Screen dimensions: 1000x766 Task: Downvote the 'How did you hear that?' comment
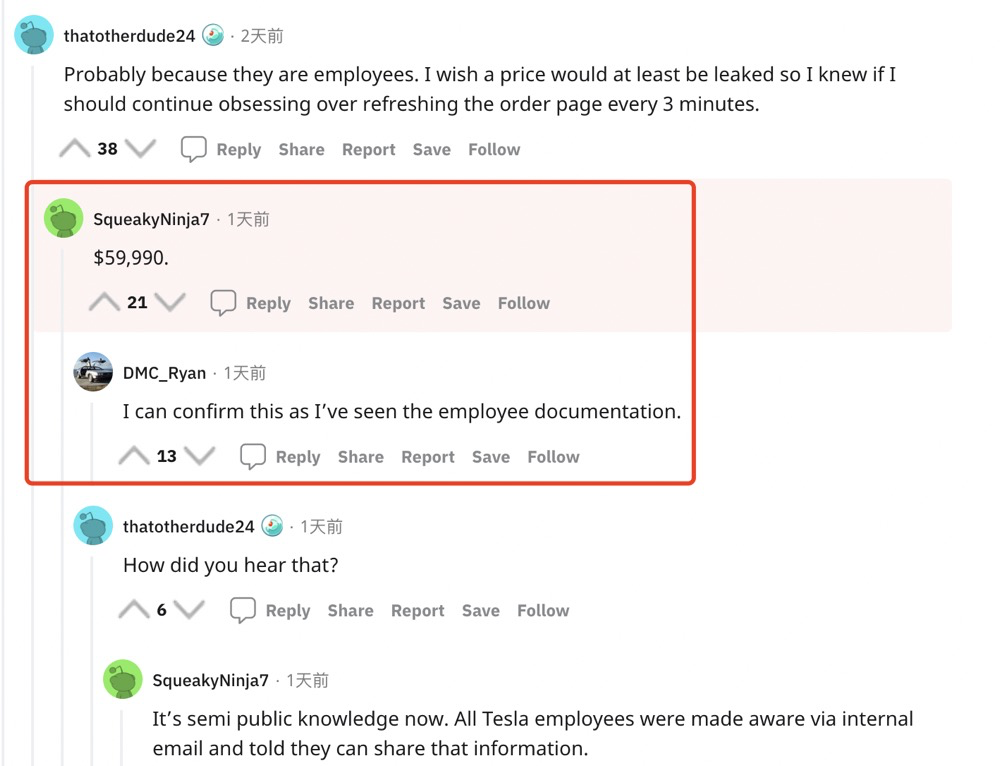coord(189,610)
